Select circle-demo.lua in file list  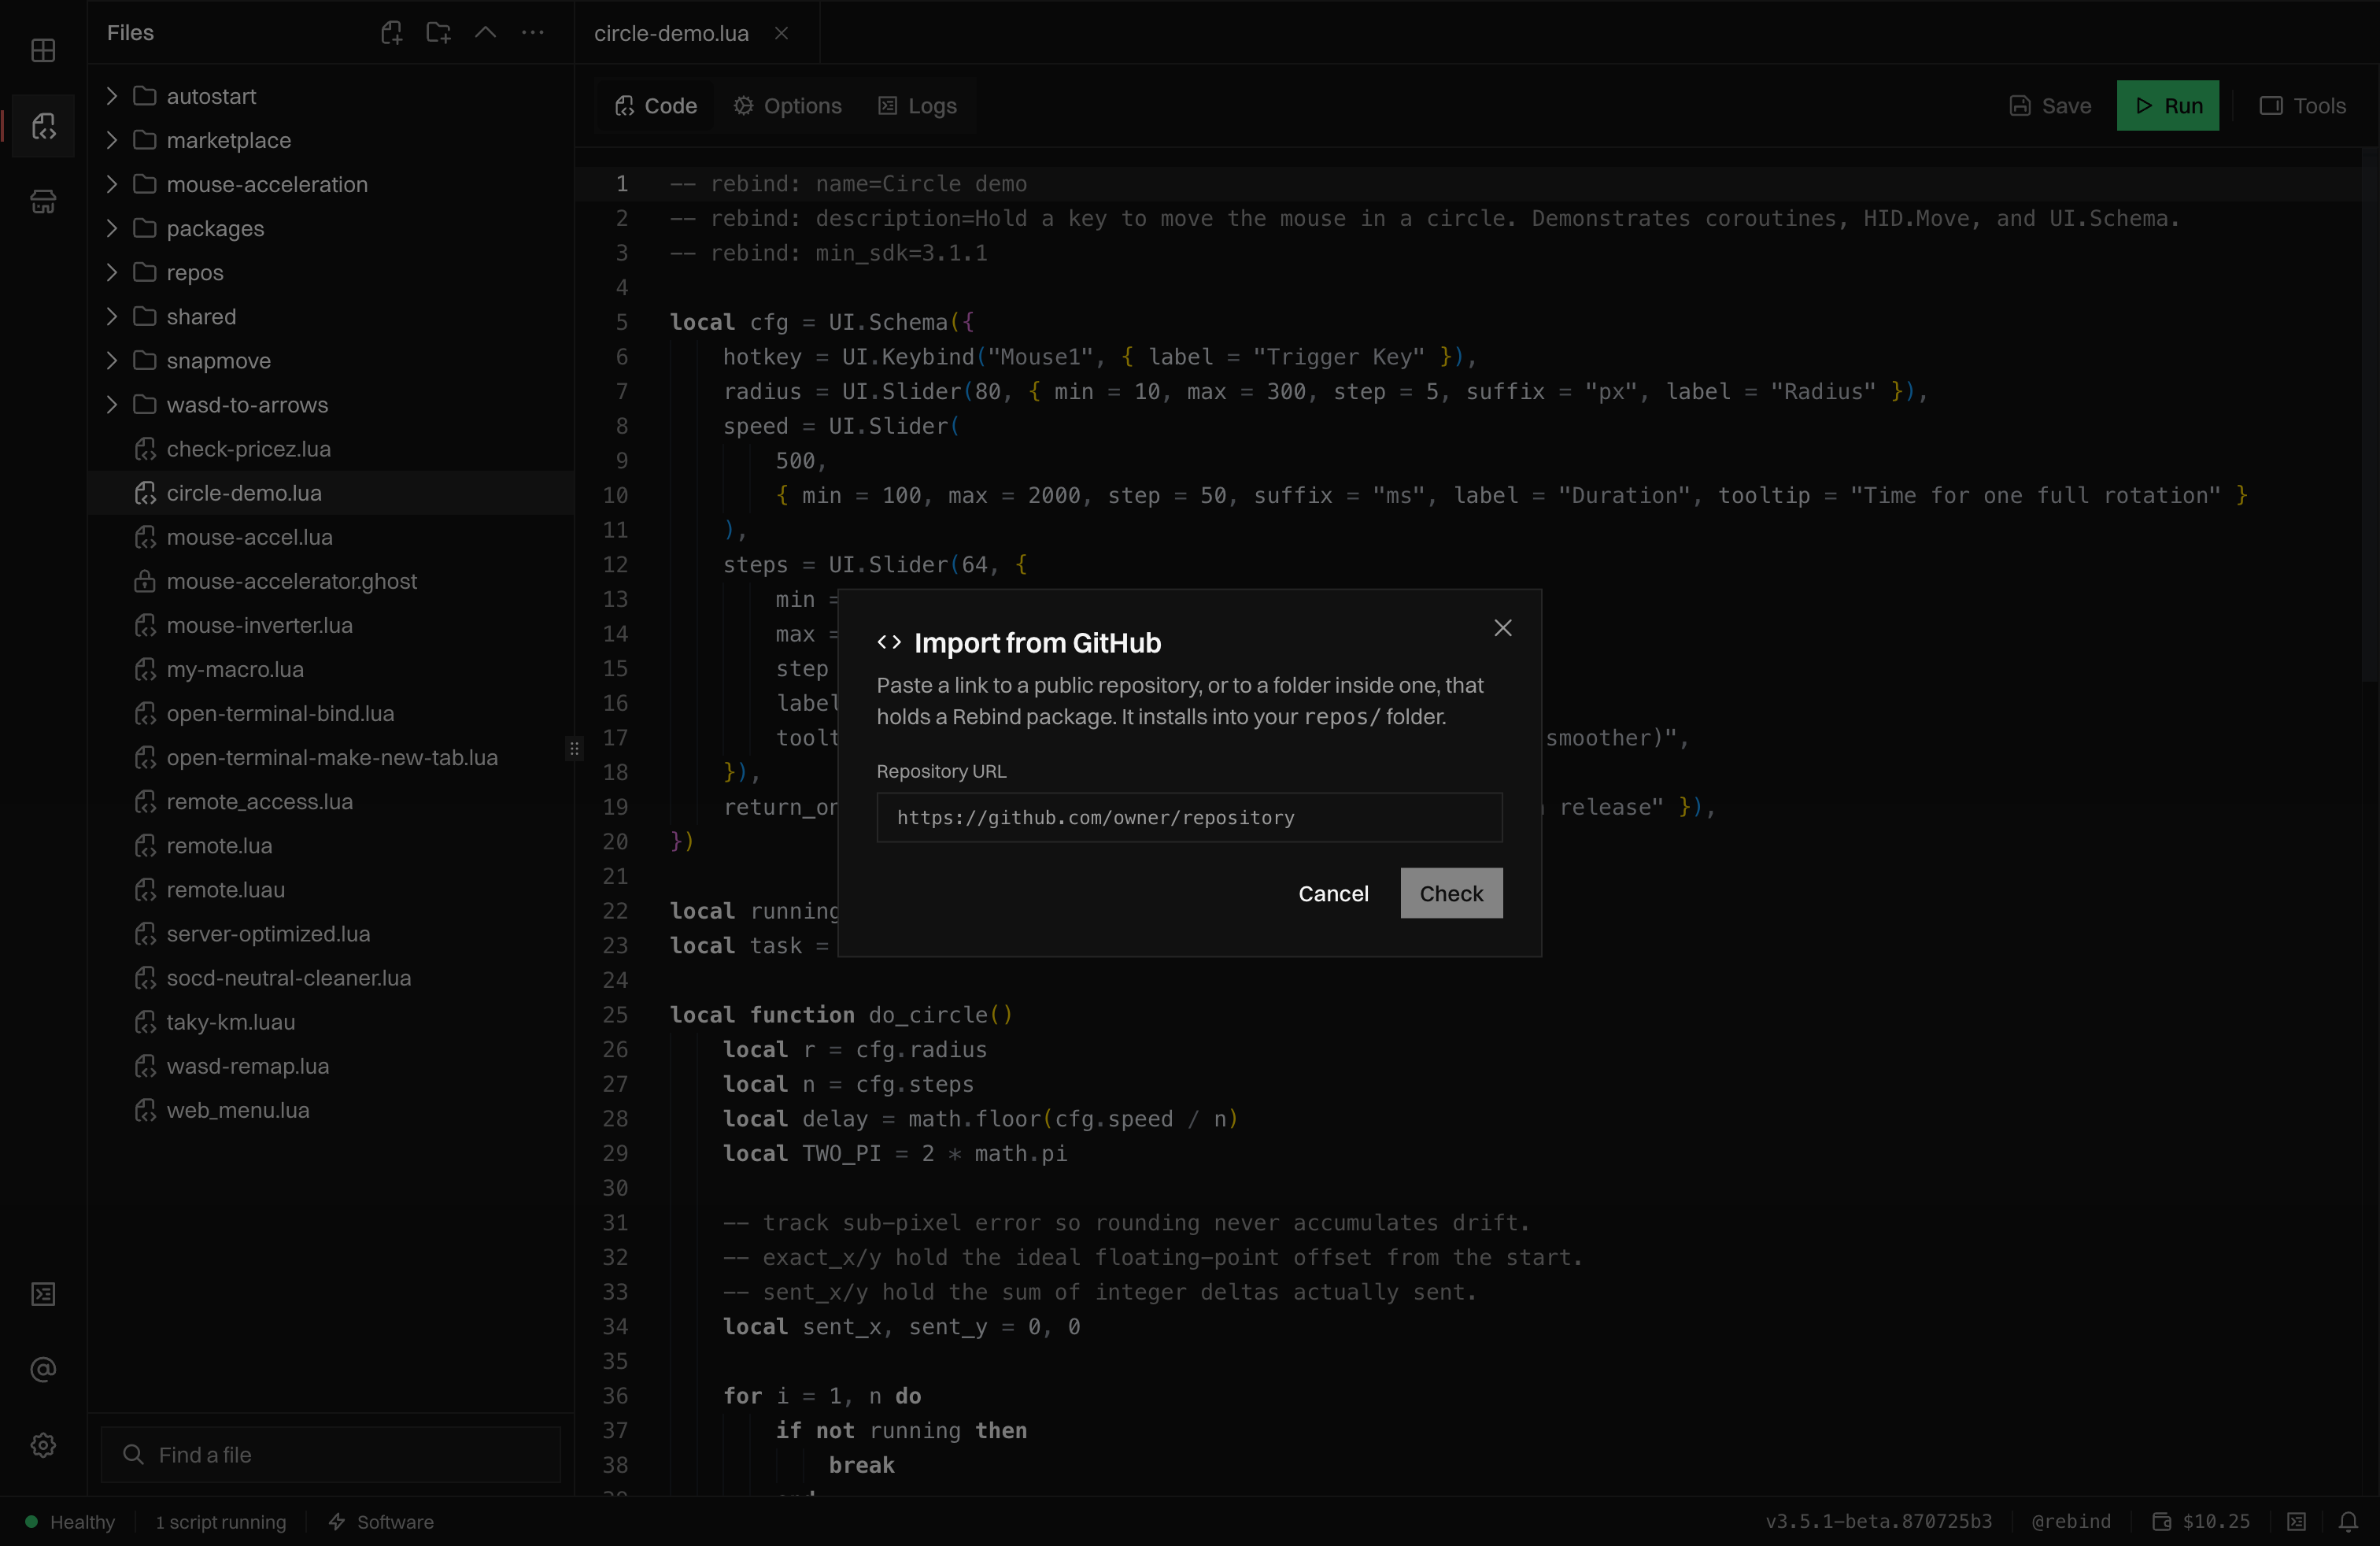point(331,492)
